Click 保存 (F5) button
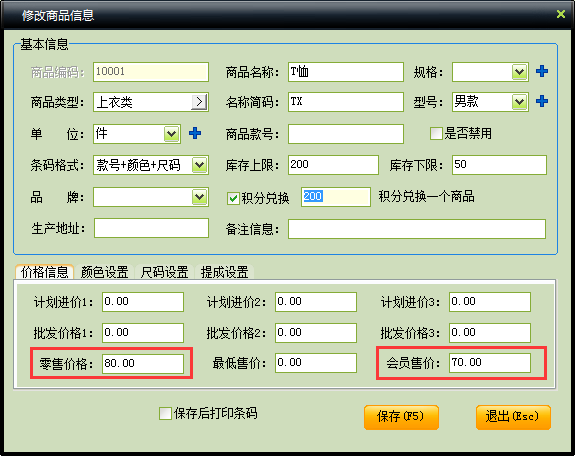The image size is (575, 456). coord(401,417)
